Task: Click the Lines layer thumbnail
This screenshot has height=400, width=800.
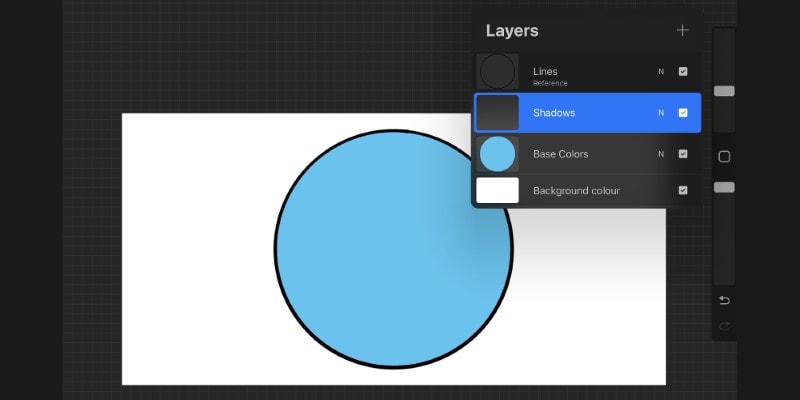Action: coord(497,71)
